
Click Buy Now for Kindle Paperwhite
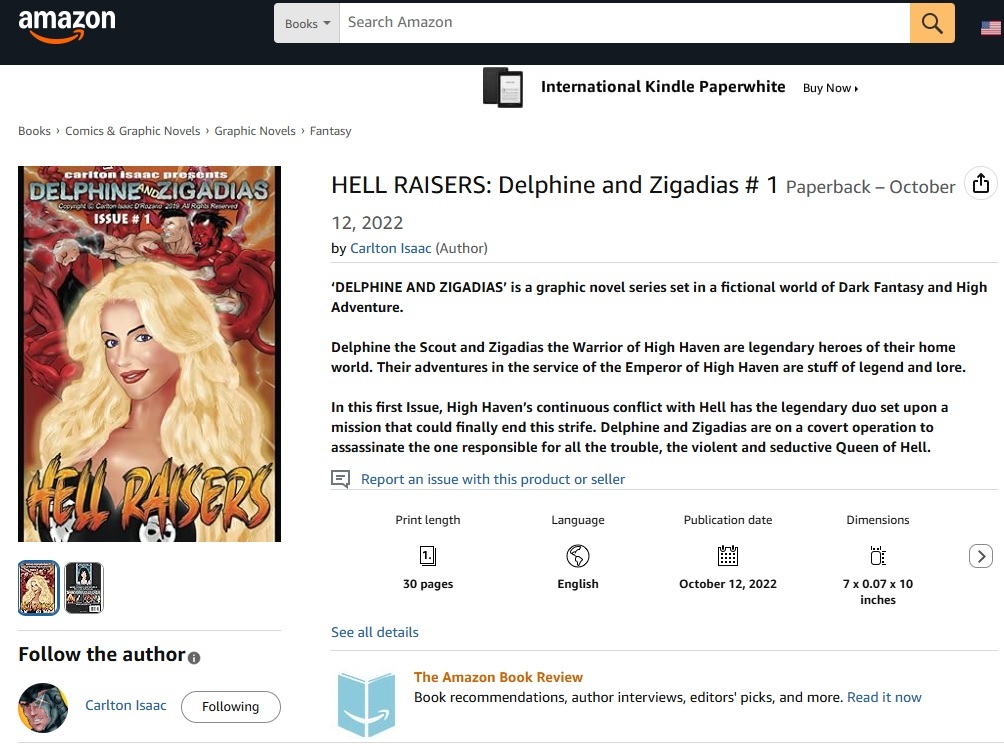pyautogui.click(x=830, y=88)
